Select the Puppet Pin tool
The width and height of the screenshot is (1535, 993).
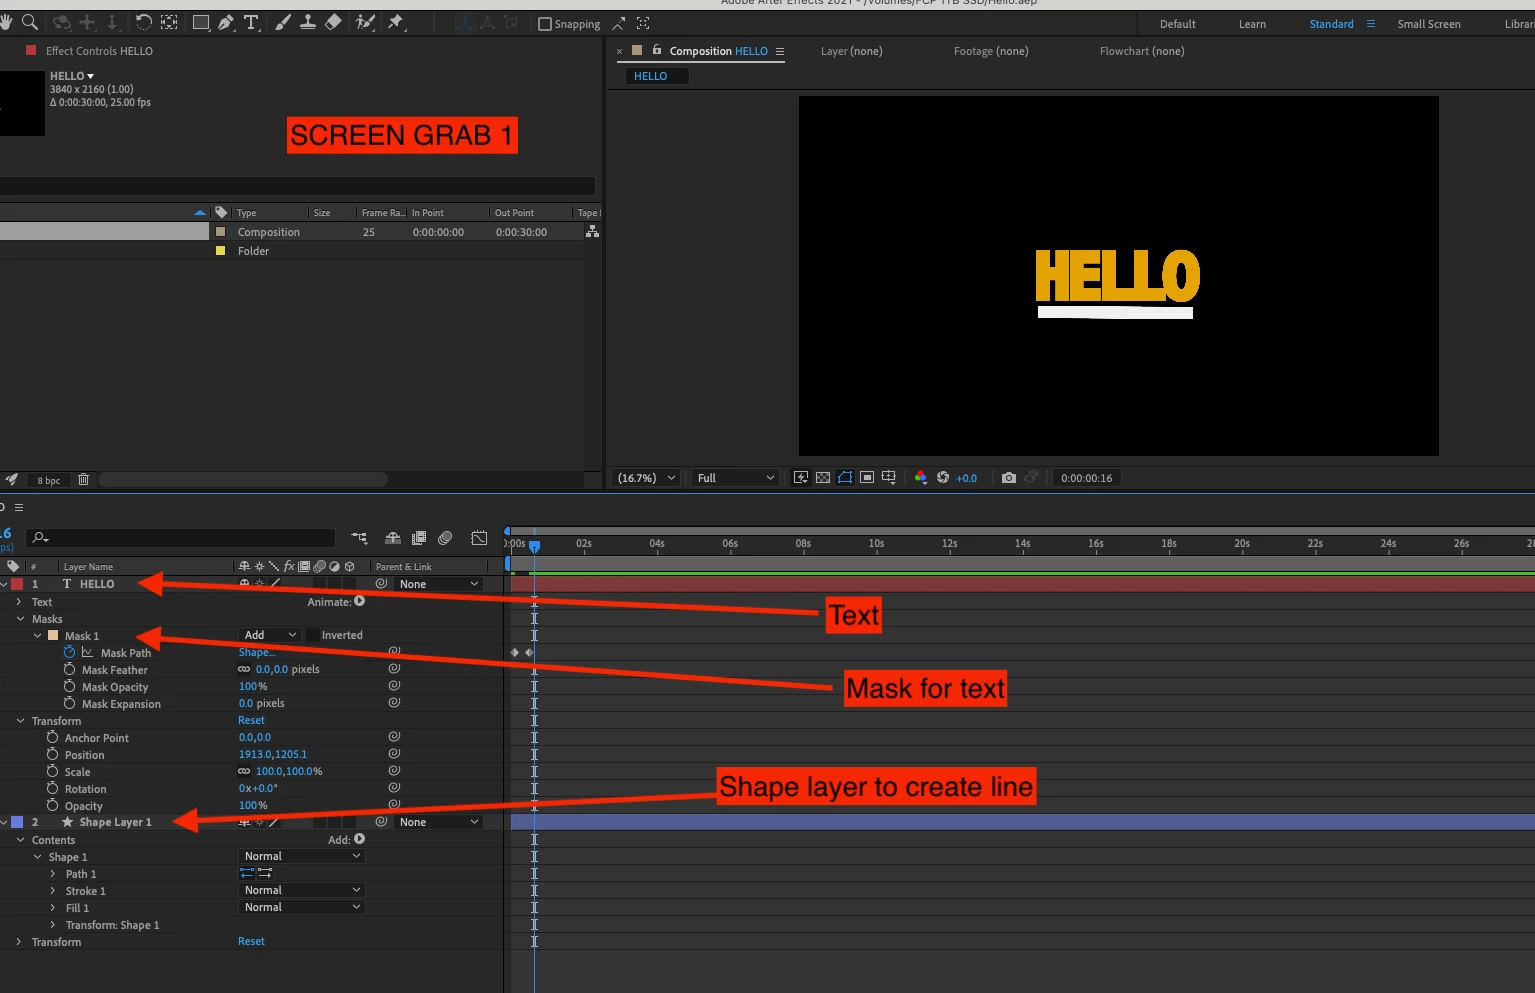[x=396, y=22]
